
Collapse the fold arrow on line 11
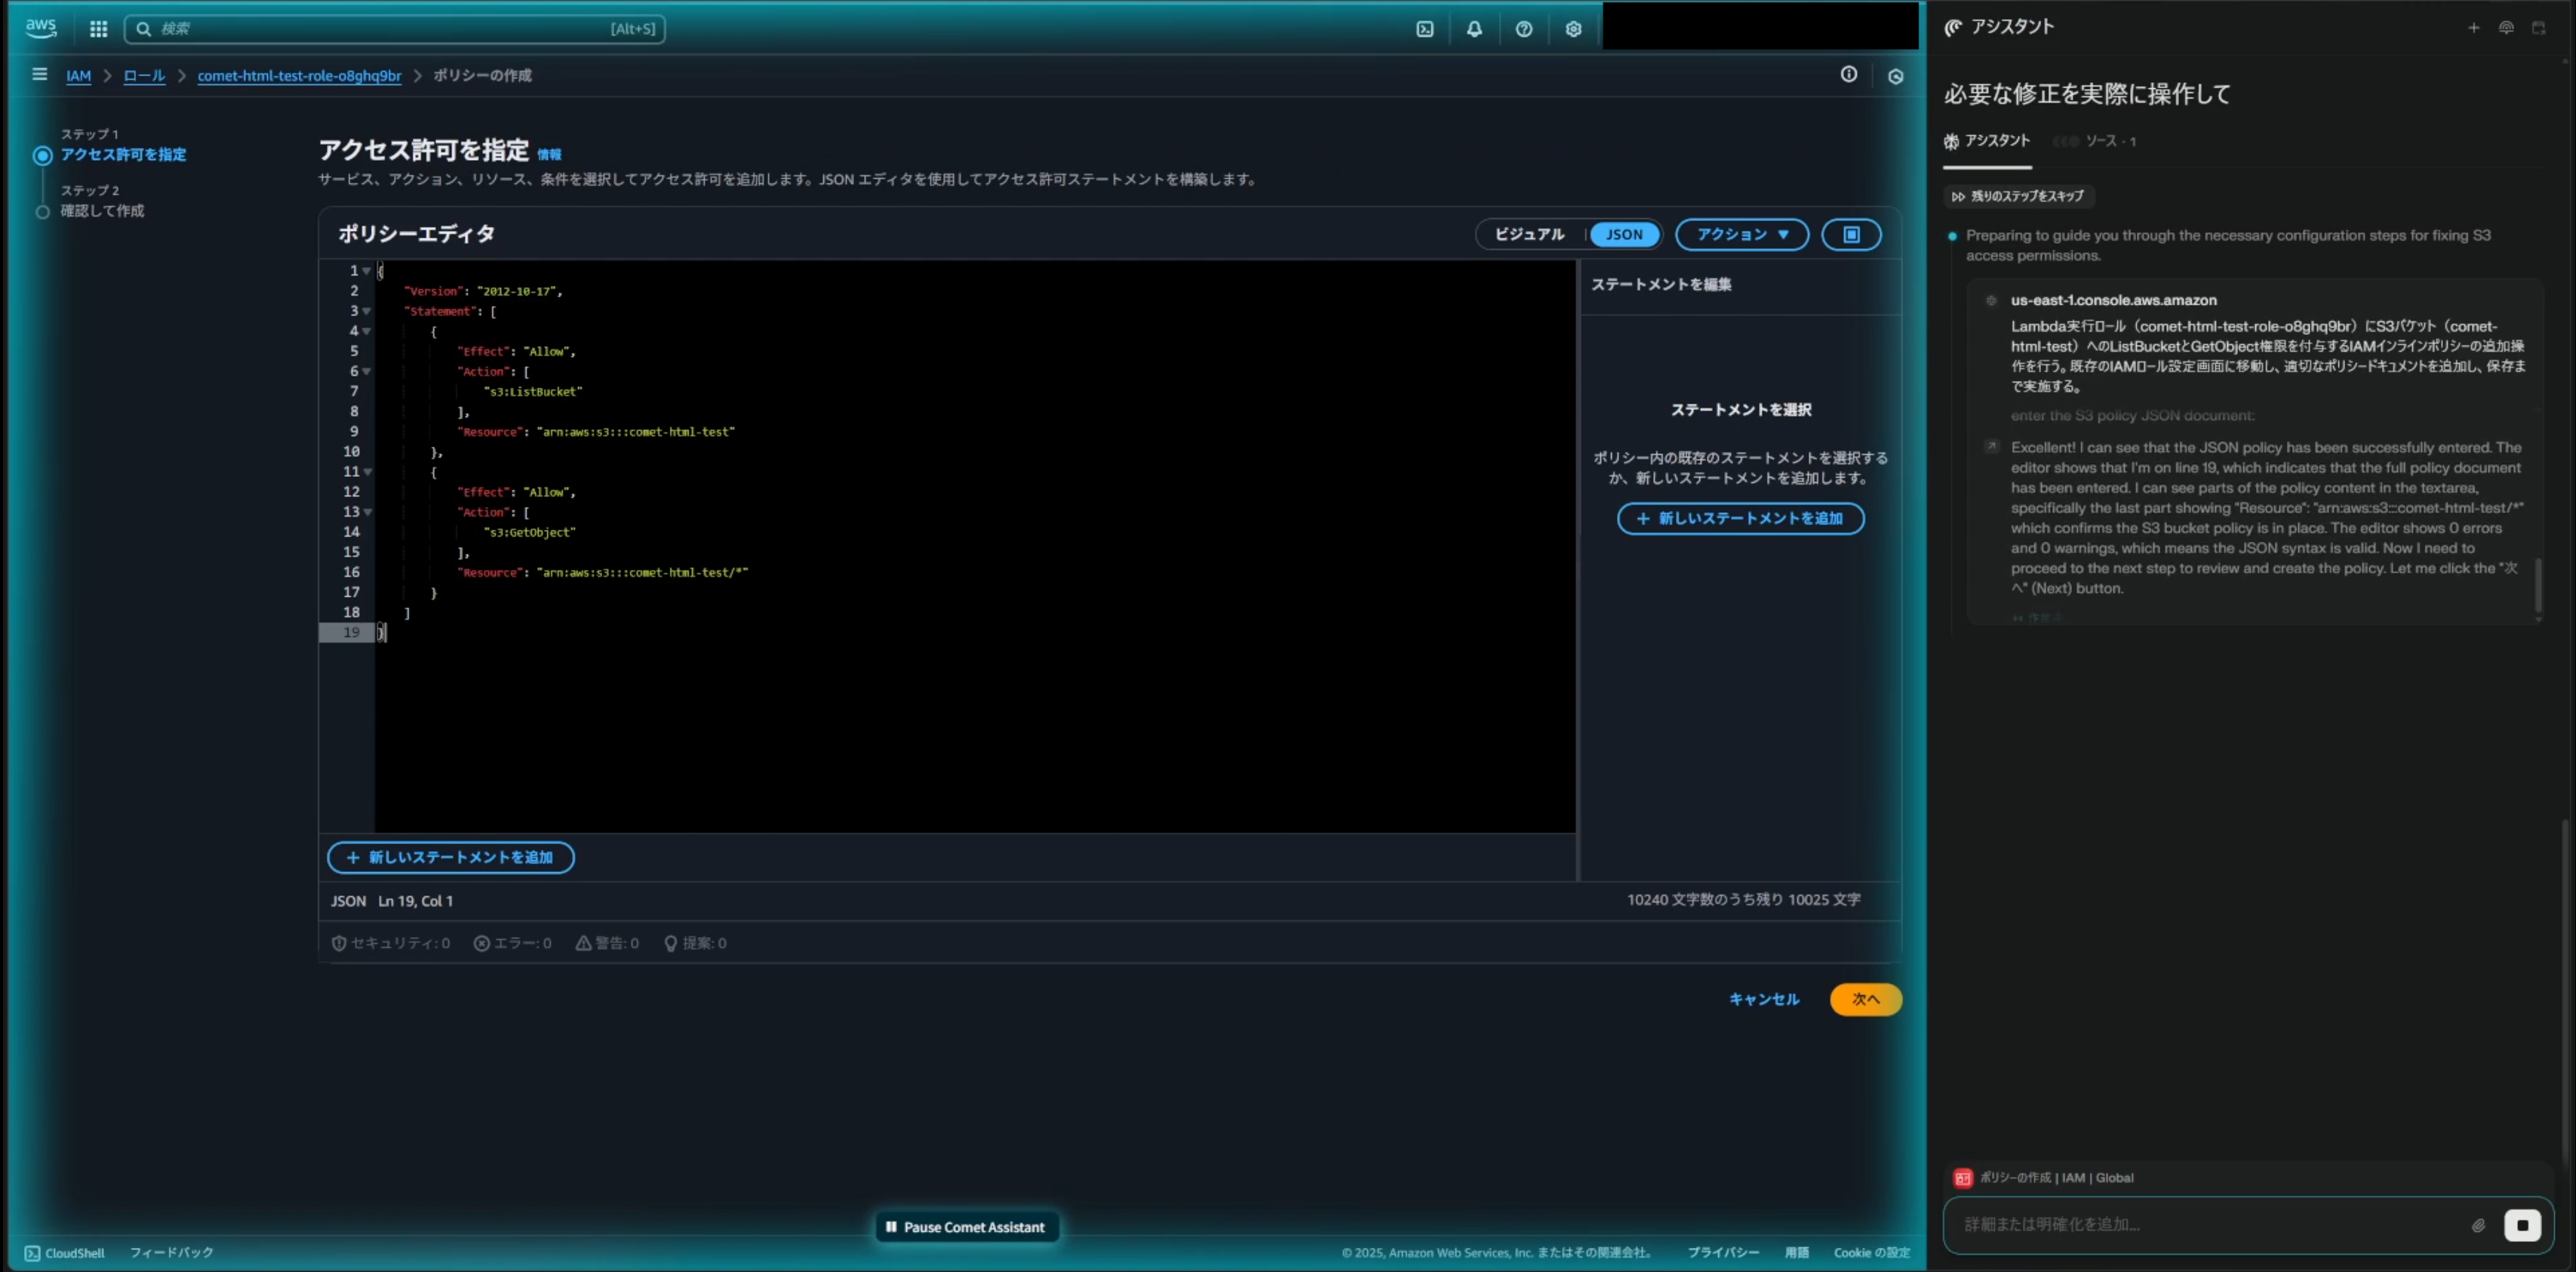pyautogui.click(x=367, y=472)
